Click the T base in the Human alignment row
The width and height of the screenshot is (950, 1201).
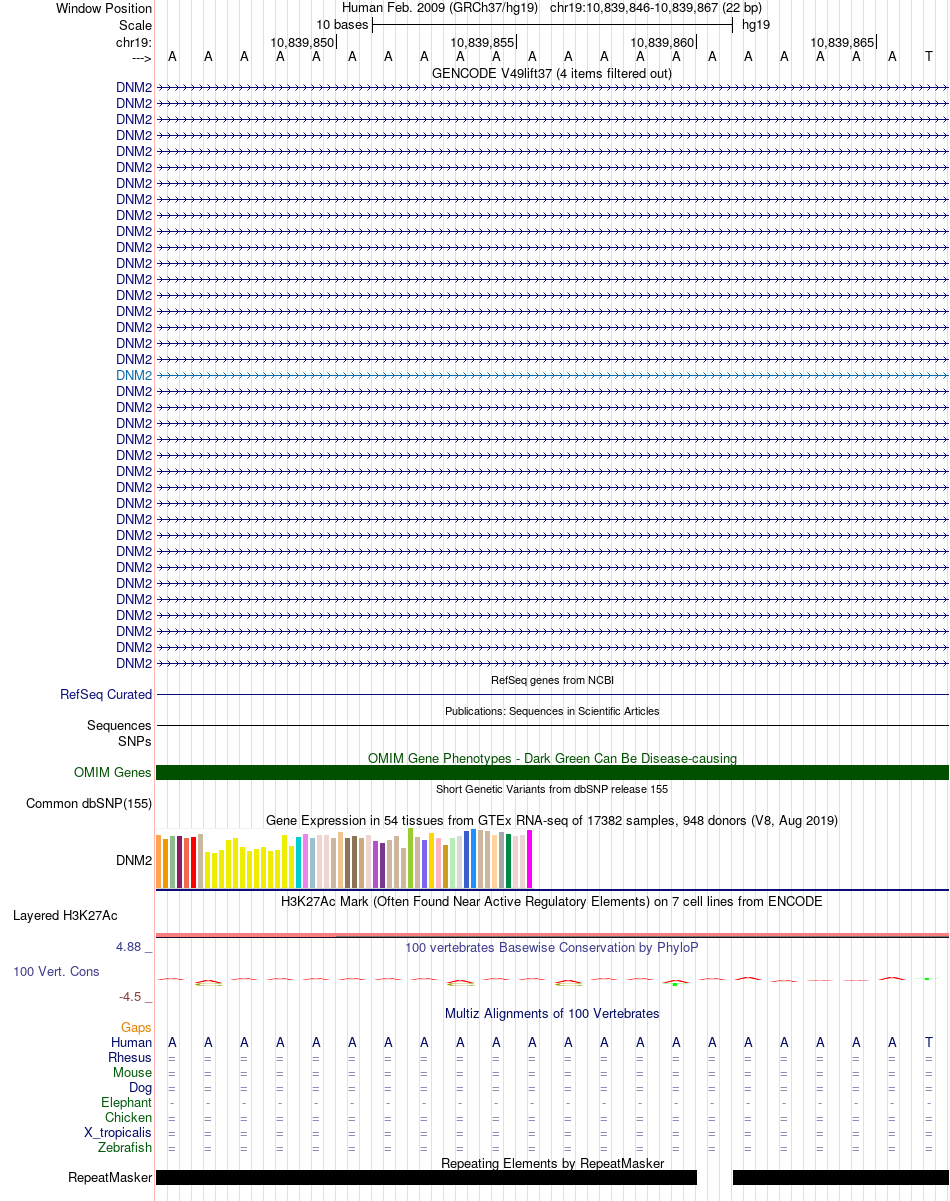coord(929,1042)
